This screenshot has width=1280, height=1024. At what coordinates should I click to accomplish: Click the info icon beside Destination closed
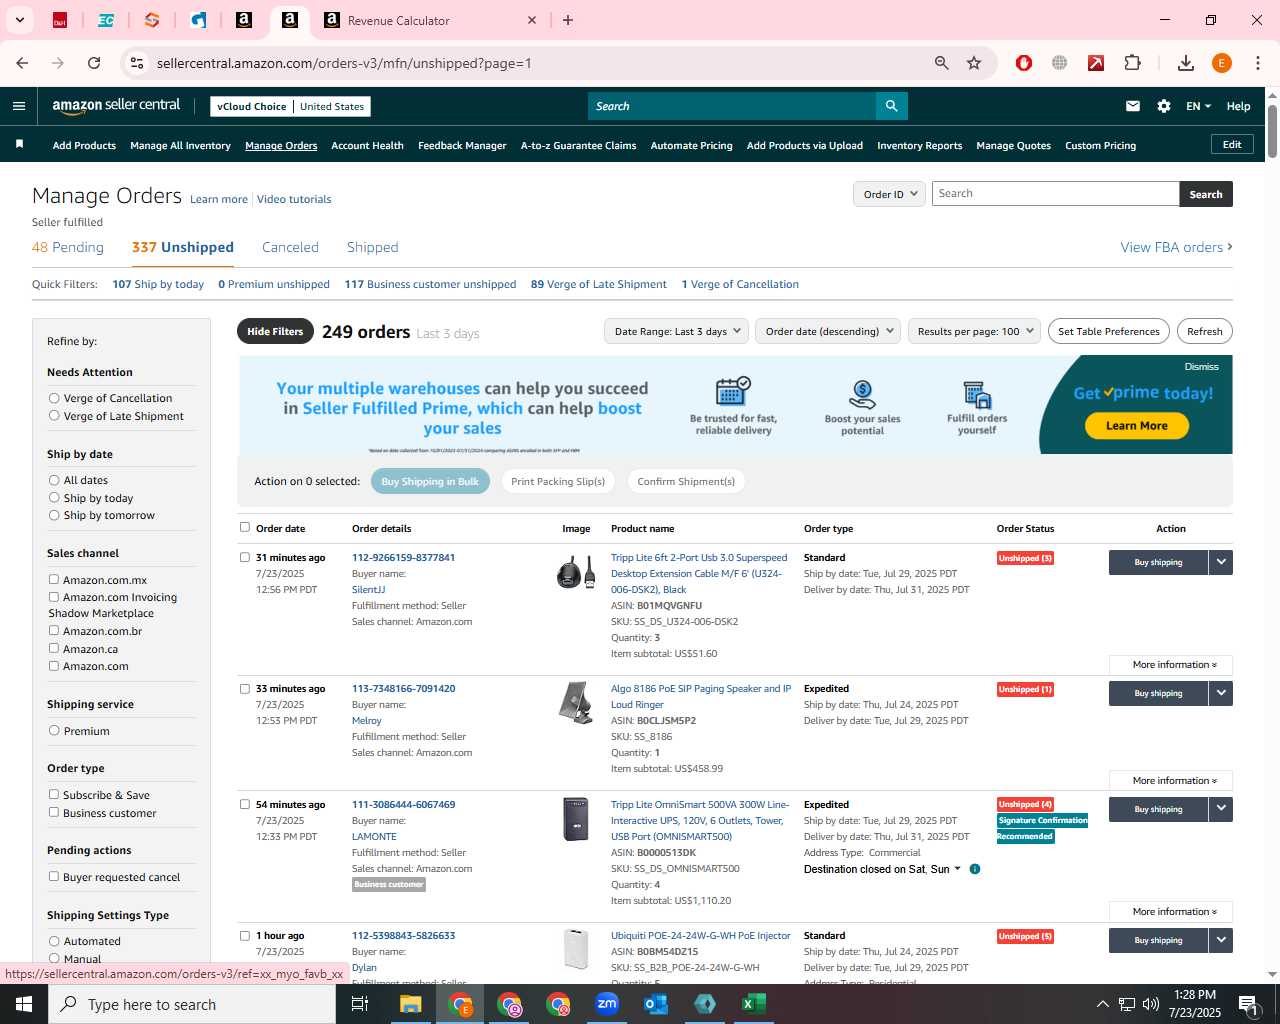pos(975,869)
